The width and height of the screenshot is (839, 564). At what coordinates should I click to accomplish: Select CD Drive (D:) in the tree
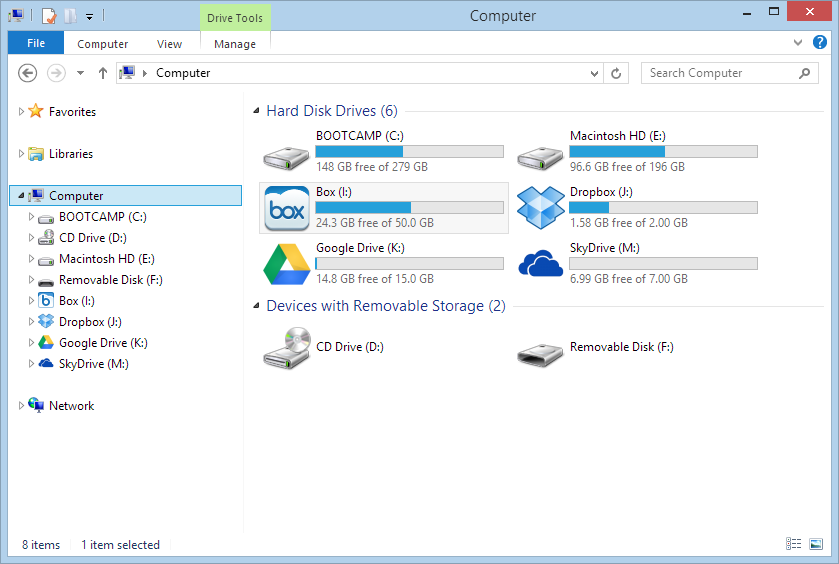pyautogui.click(x=93, y=238)
